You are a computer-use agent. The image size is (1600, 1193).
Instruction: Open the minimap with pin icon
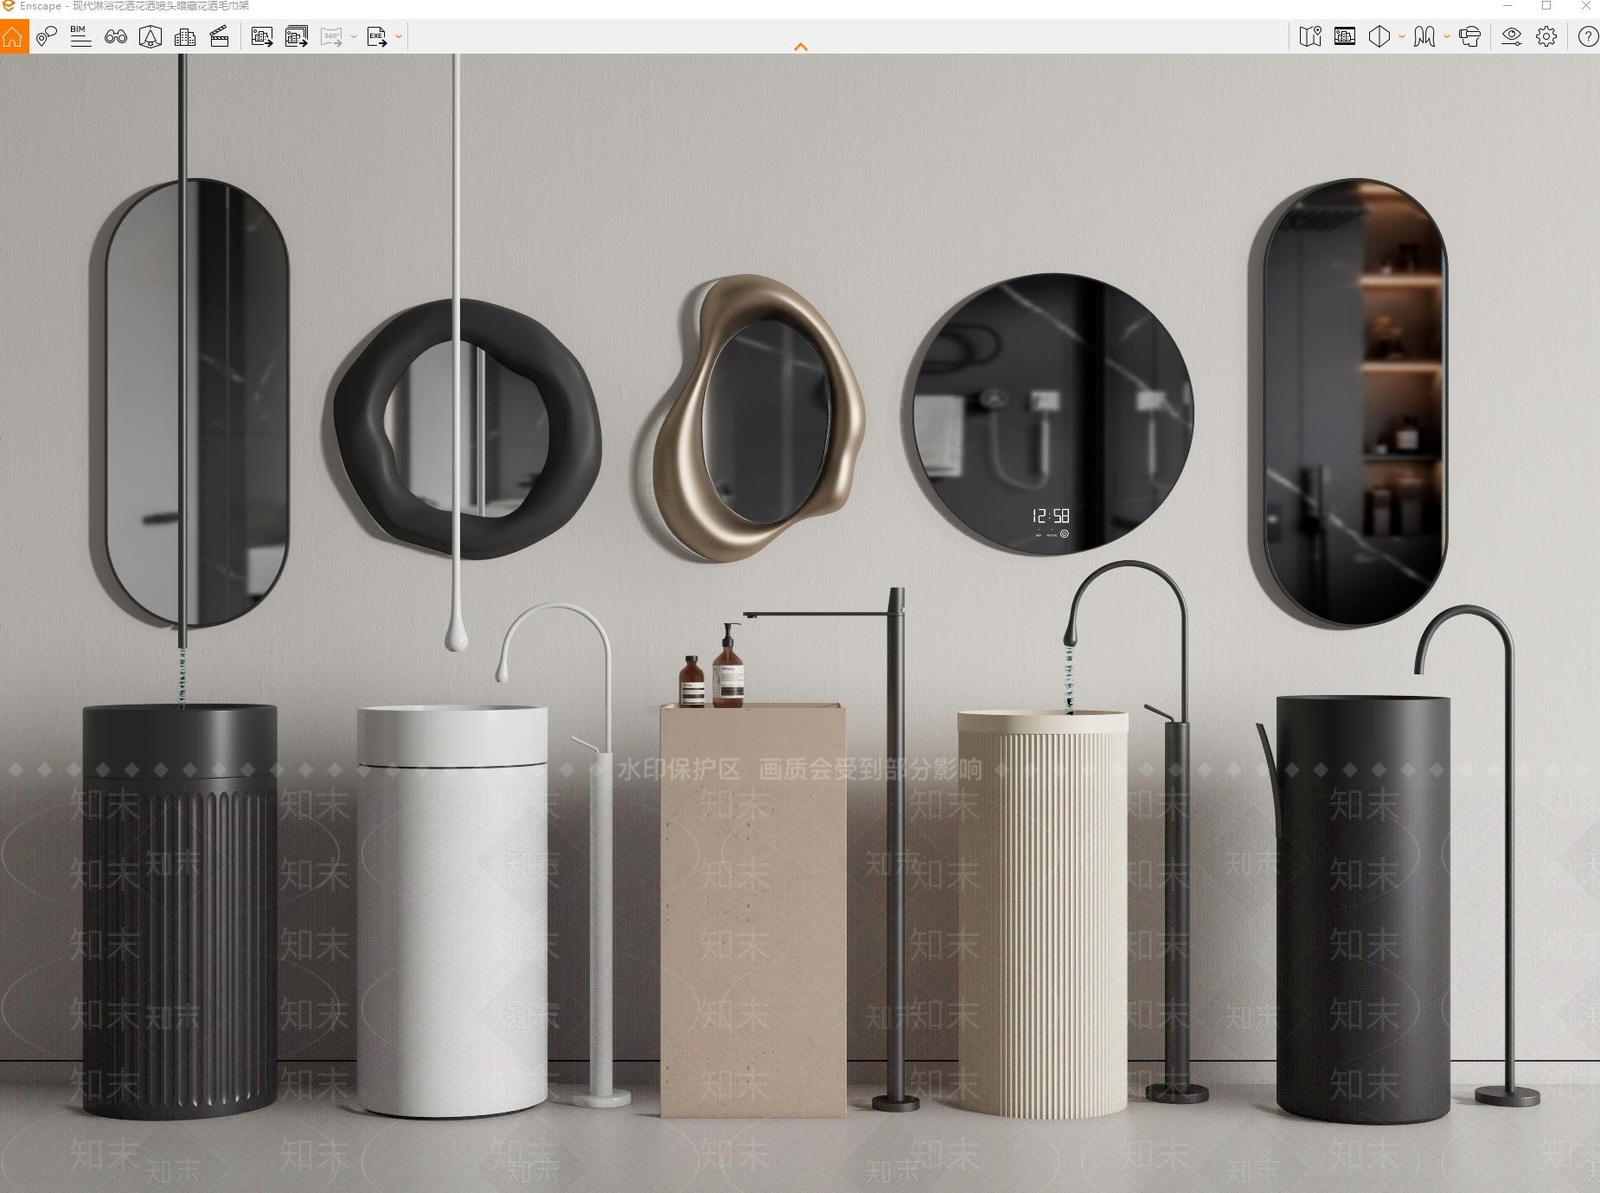tap(1310, 37)
